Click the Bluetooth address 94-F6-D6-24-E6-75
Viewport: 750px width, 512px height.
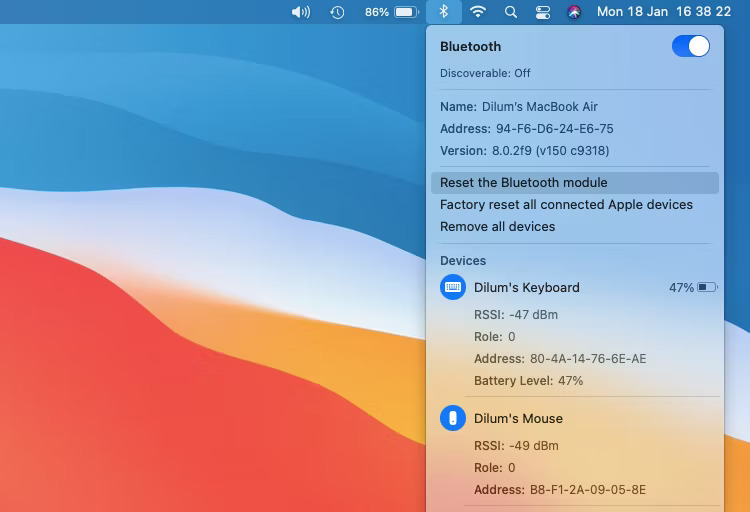(x=554, y=129)
